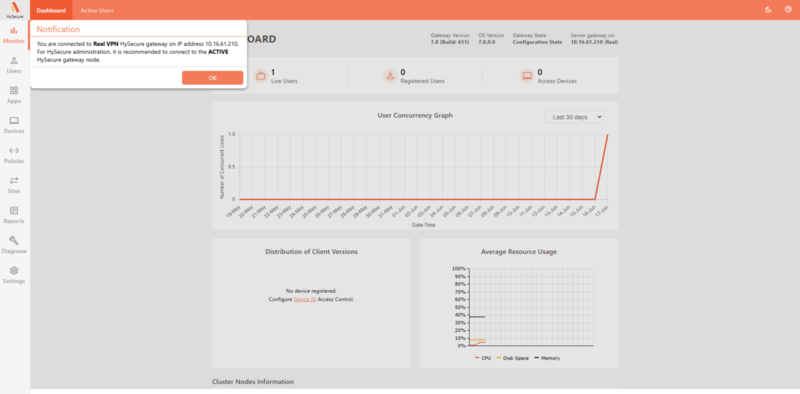
Task: Click the Registered Users label
Action: click(x=422, y=81)
